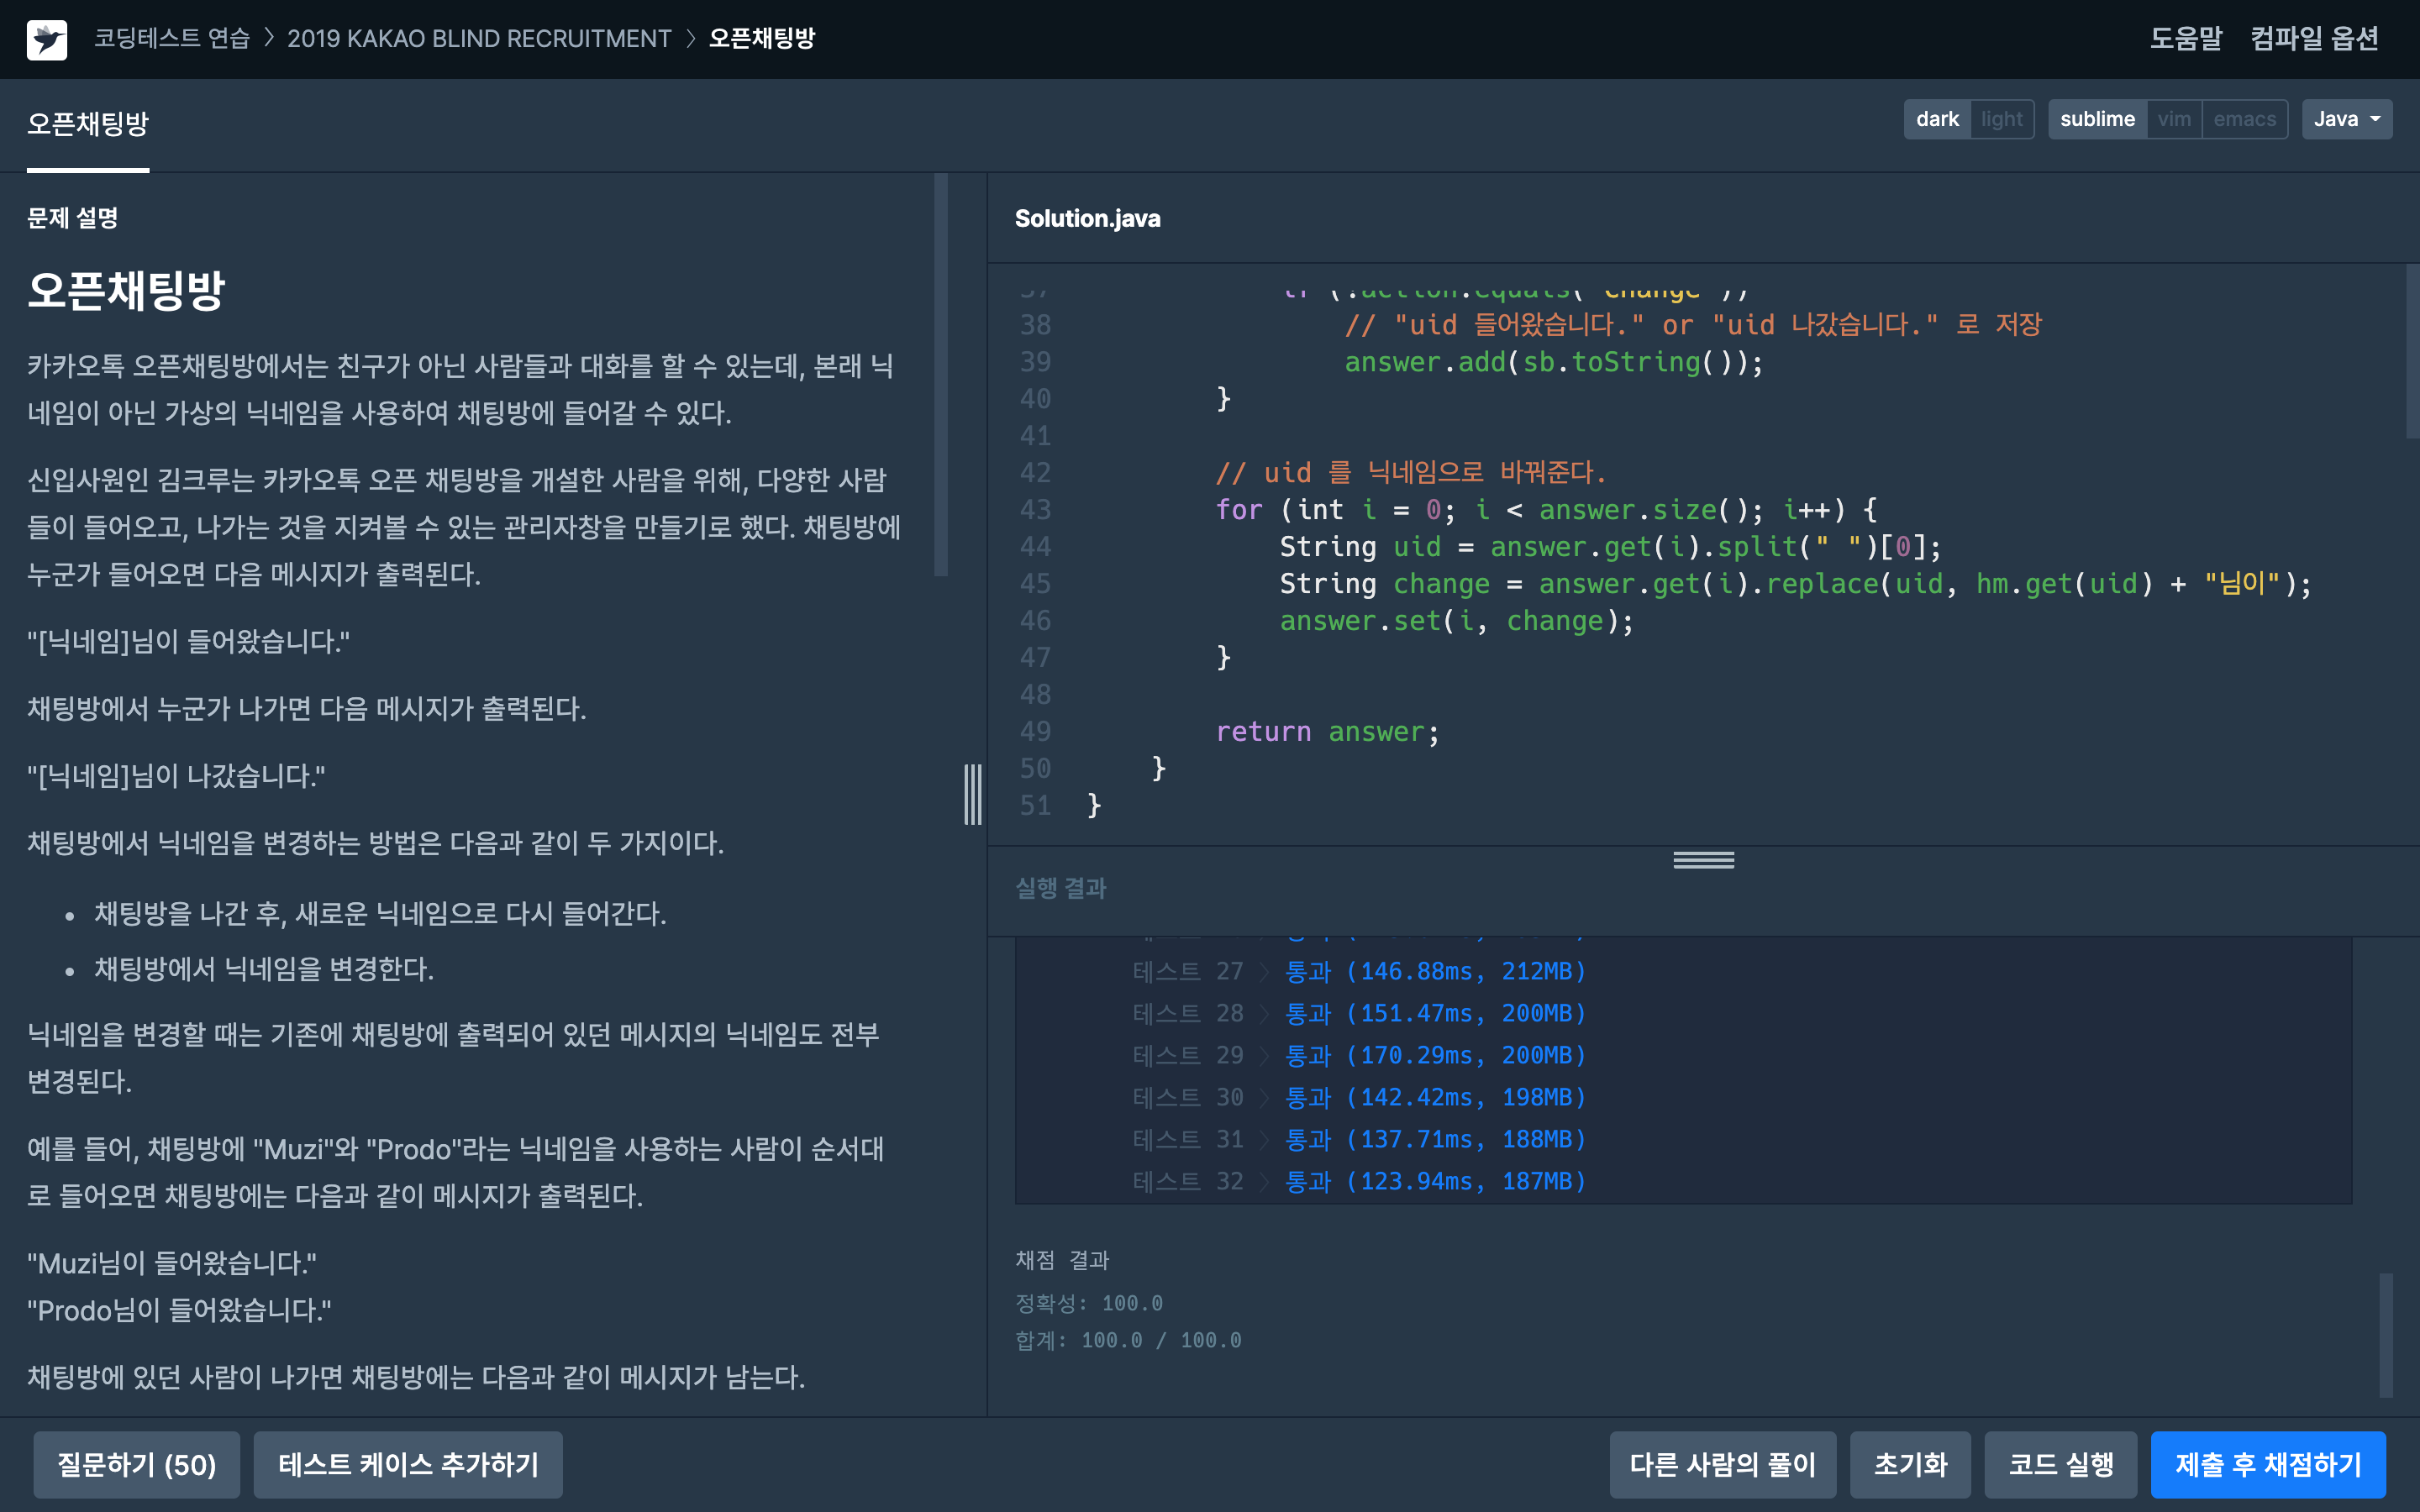Image resolution: width=2420 pixels, height=1512 pixels.
Task: Enable vim keybinding mode
Action: (x=2173, y=119)
